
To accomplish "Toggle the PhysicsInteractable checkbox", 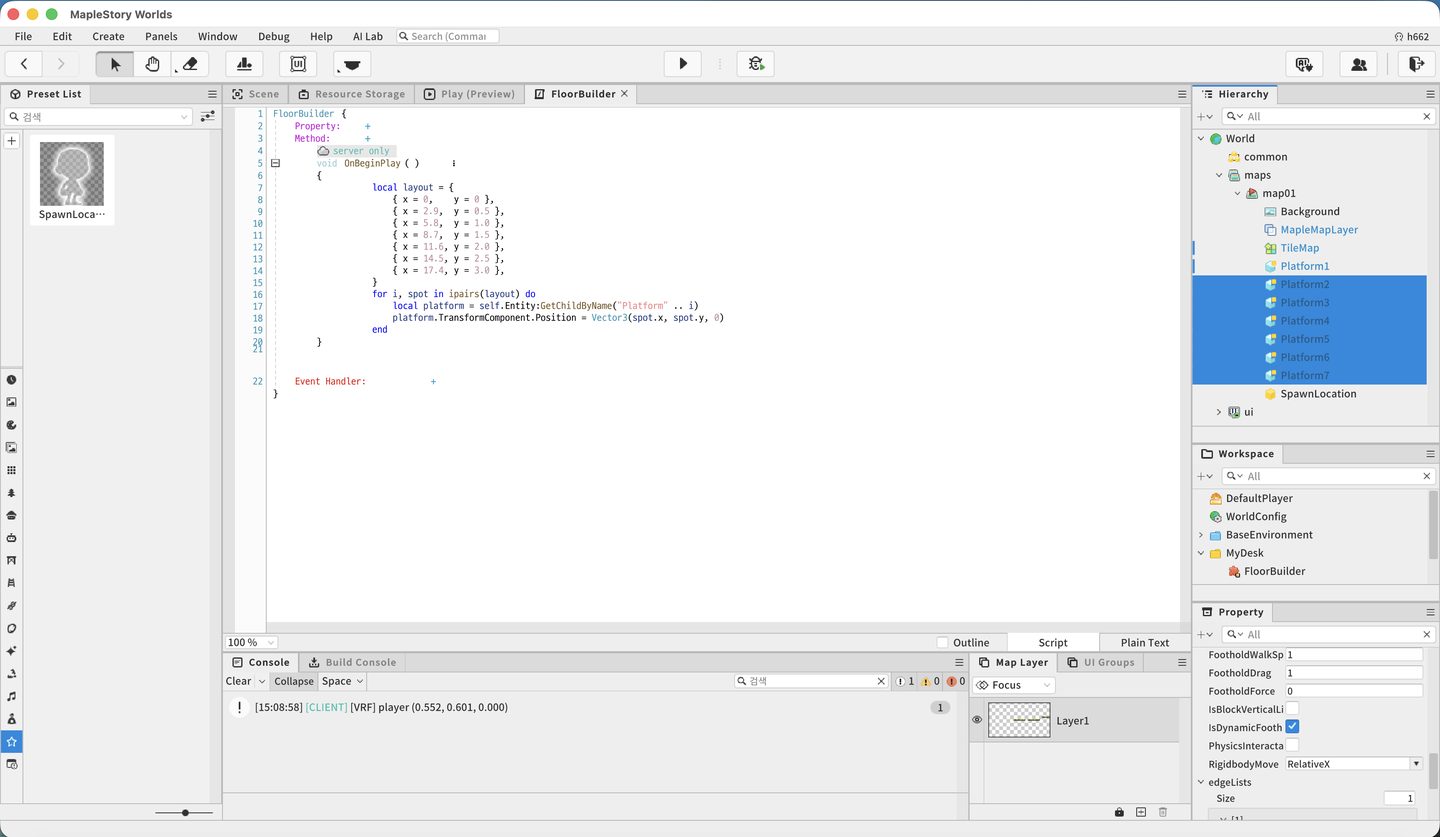I will coord(1293,745).
